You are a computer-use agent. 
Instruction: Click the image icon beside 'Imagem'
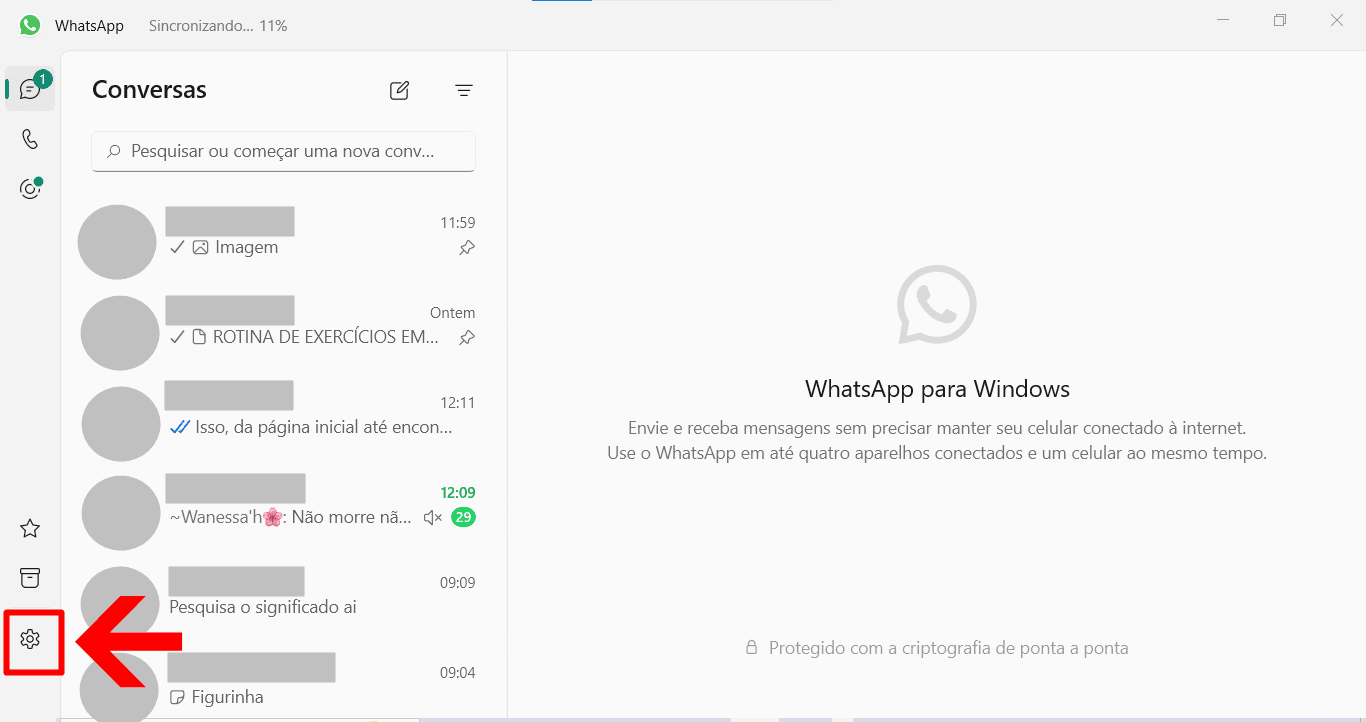click(x=200, y=247)
